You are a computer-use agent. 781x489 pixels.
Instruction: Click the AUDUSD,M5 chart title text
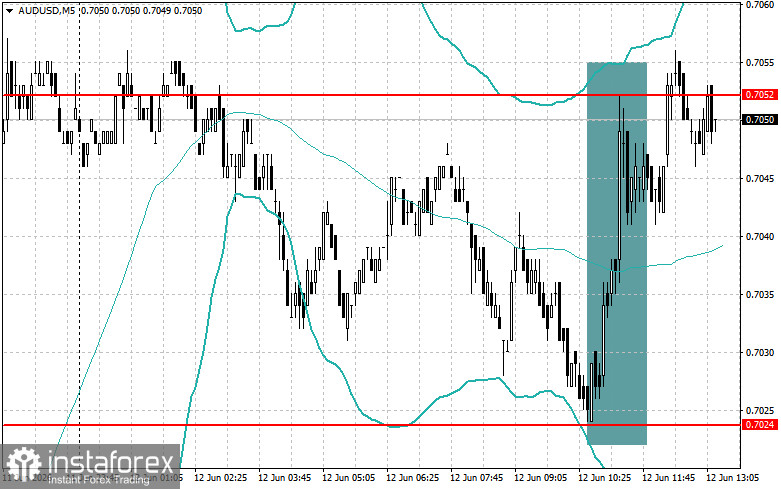[x=47, y=10]
